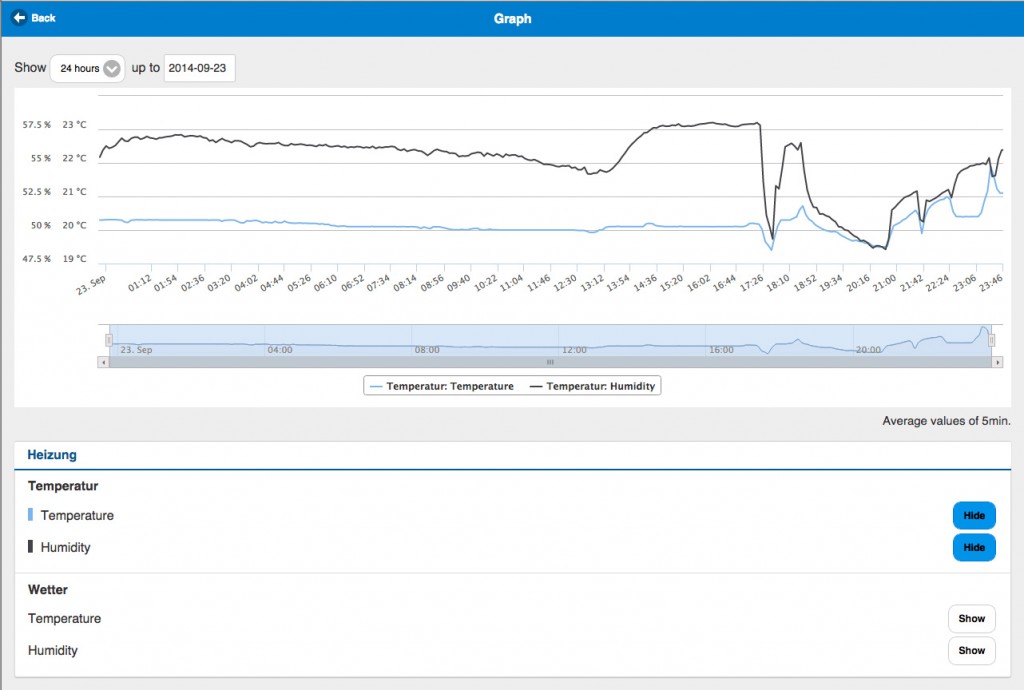Click the navigator scrollbar center grip
The image size is (1024, 690).
pyautogui.click(x=549, y=362)
